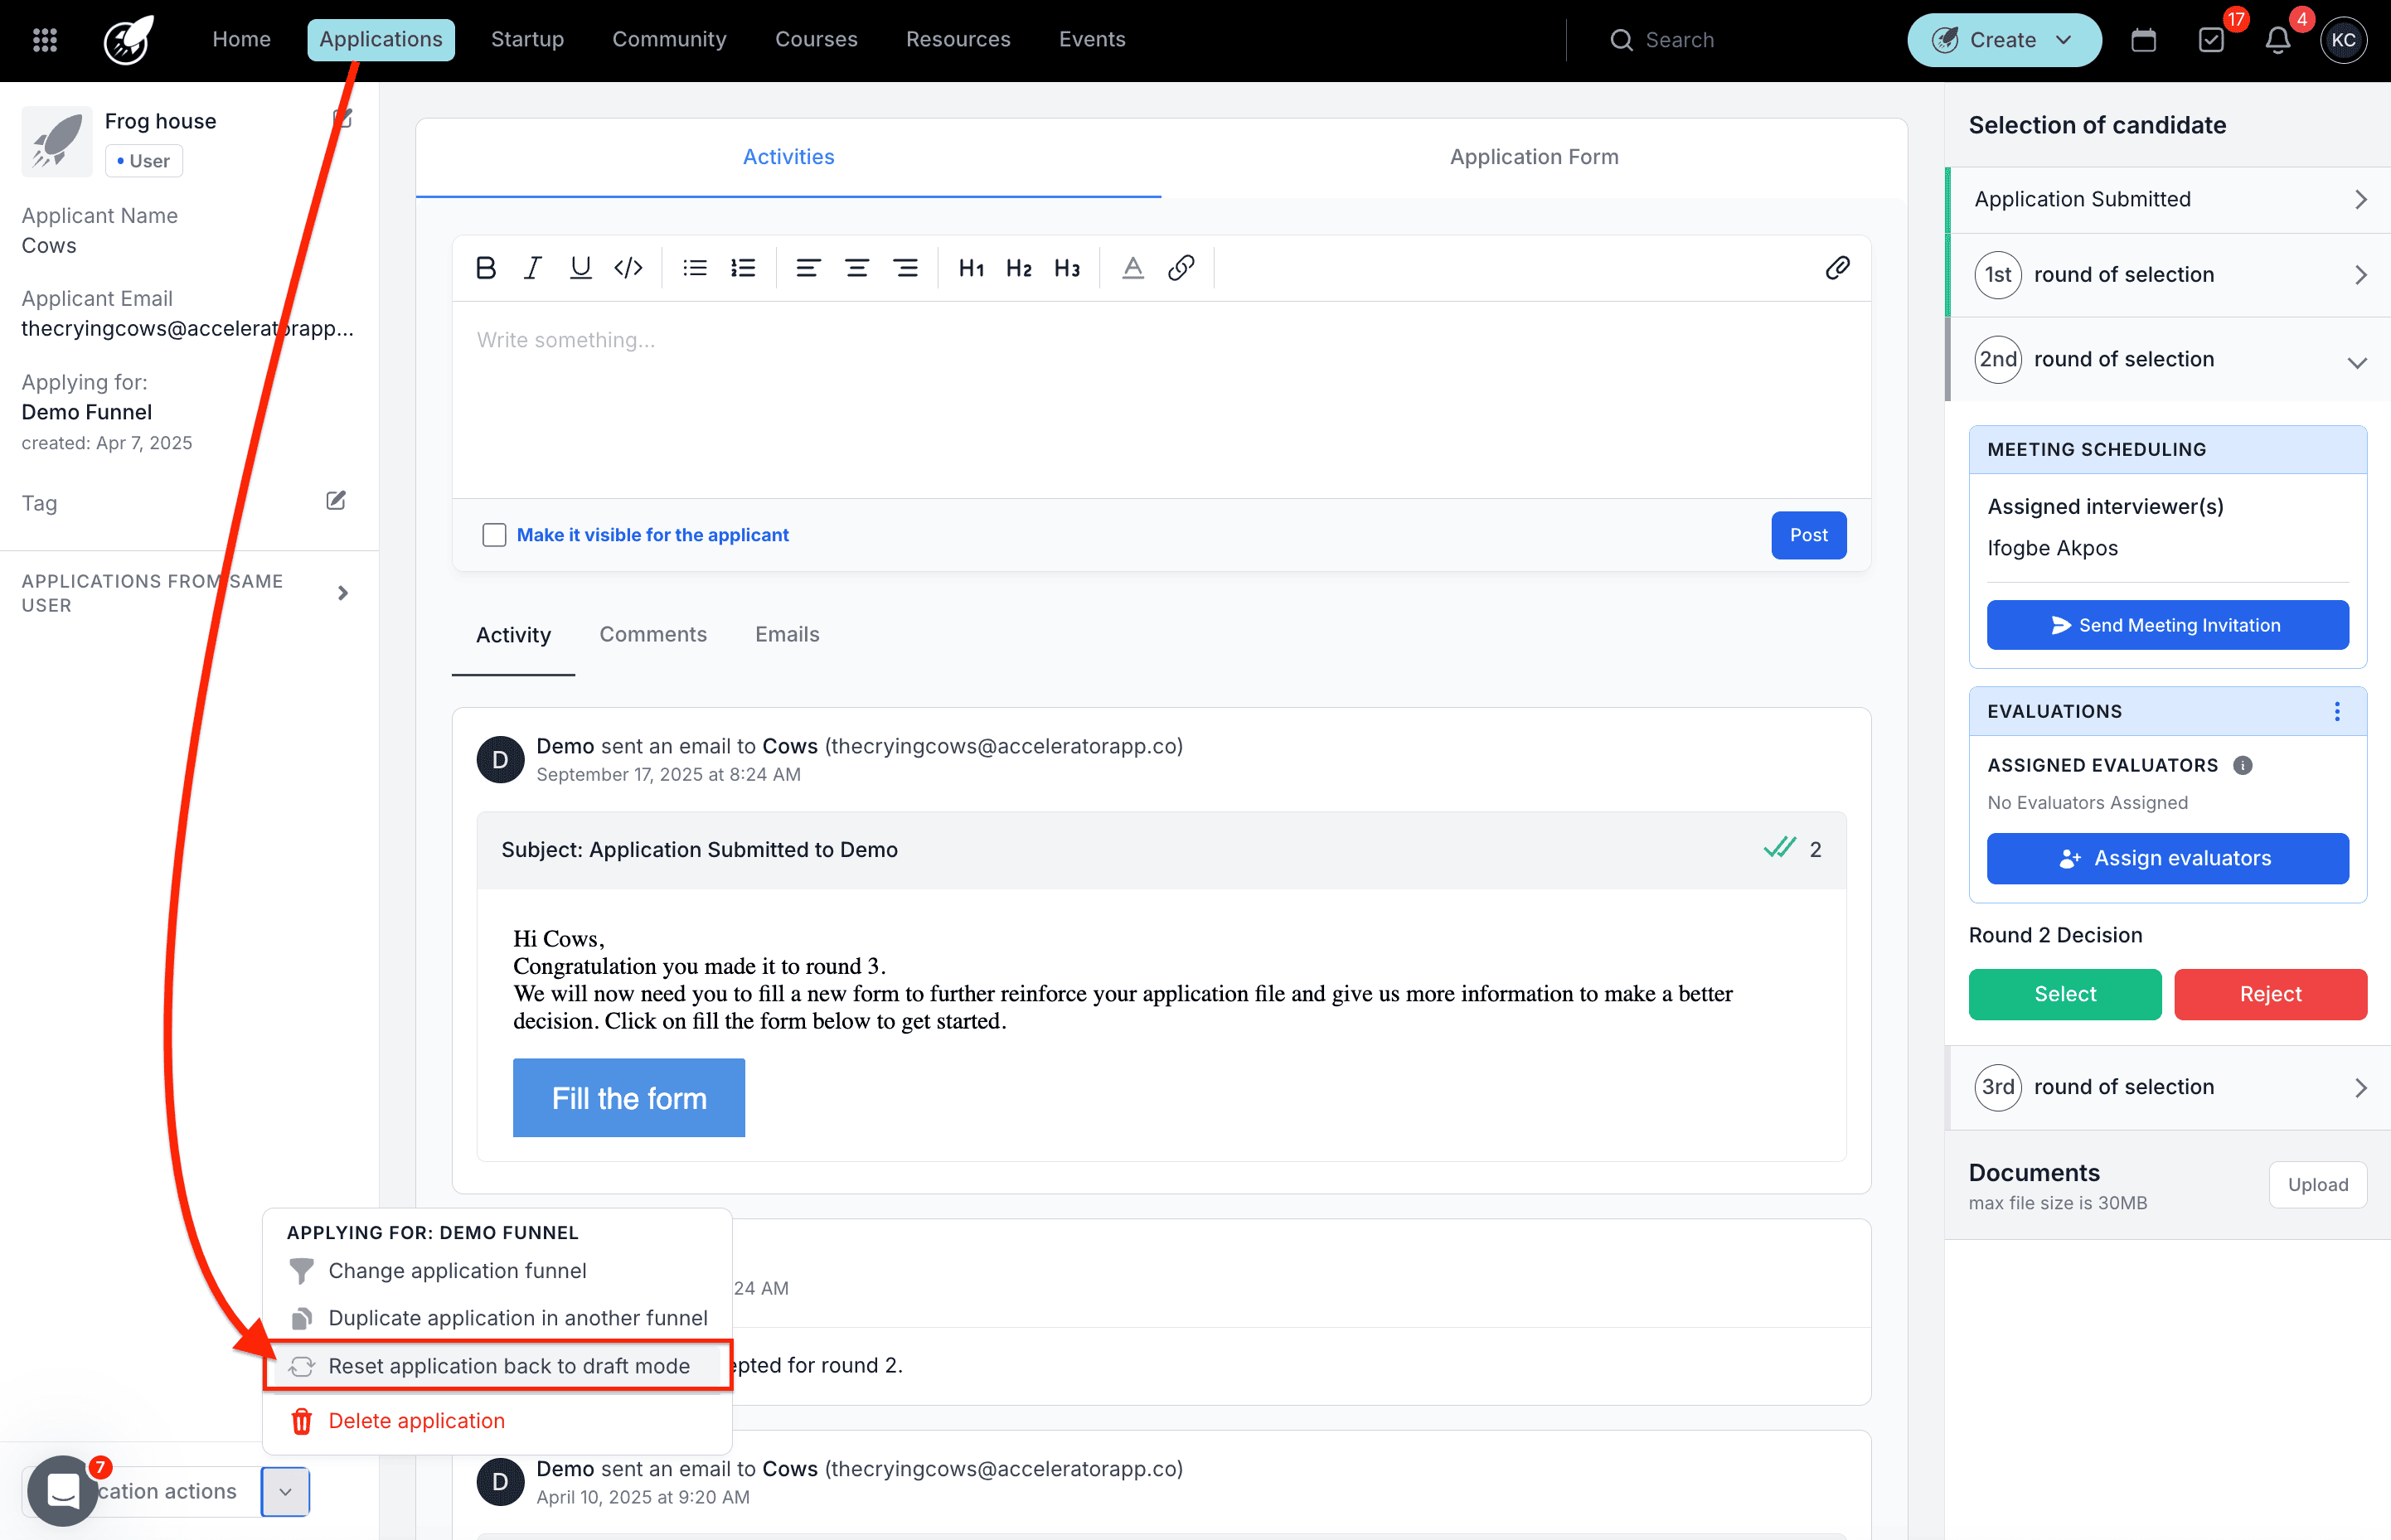Attach a file using the paperclip icon
Viewport: 2391px width, 1540px height.
pyautogui.click(x=1837, y=268)
